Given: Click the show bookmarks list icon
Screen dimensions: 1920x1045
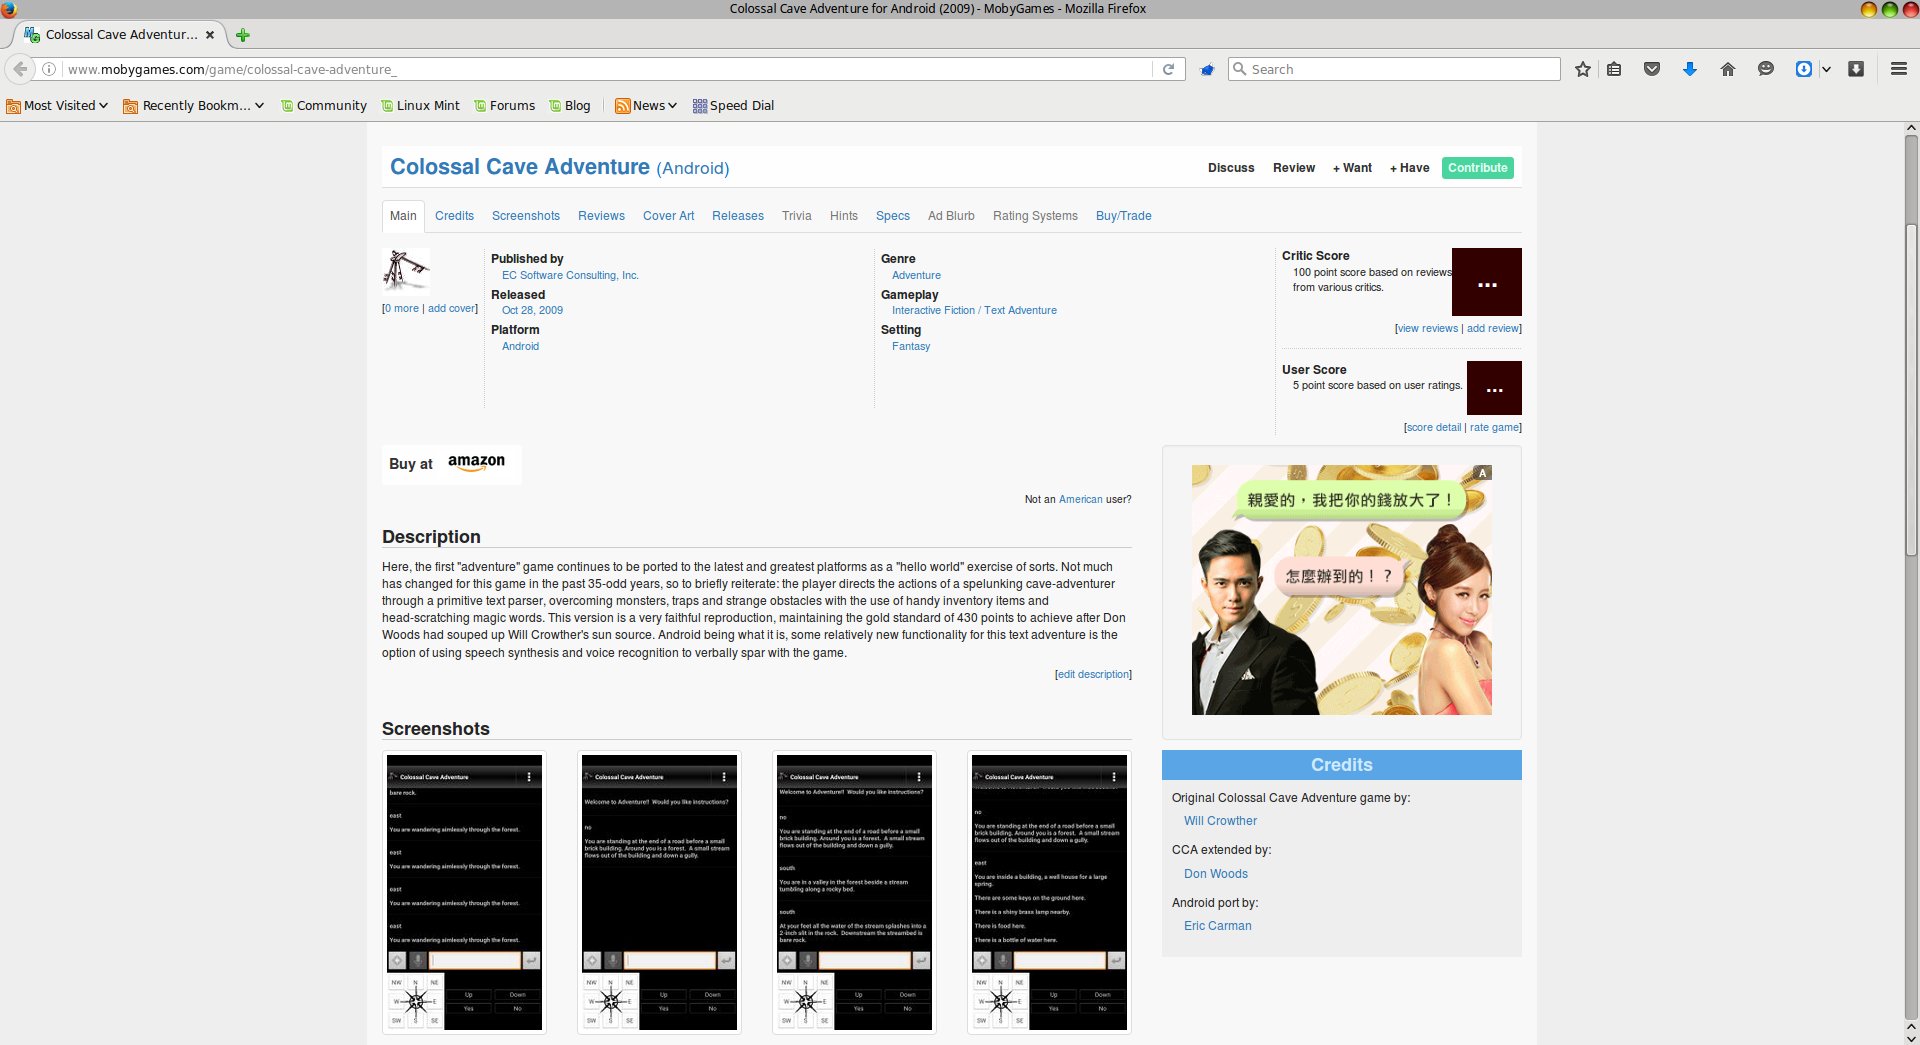Looking at the screenshot, I should click(x=1614, y=69).
